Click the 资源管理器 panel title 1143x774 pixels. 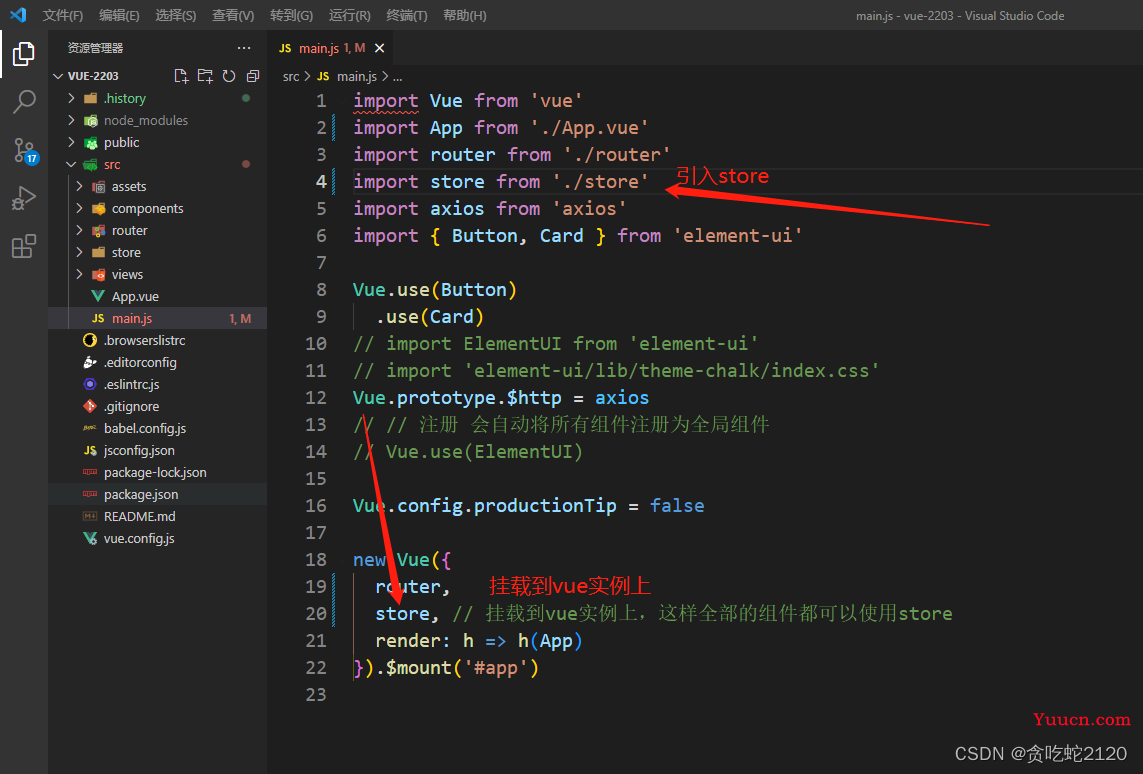point(95,48)
